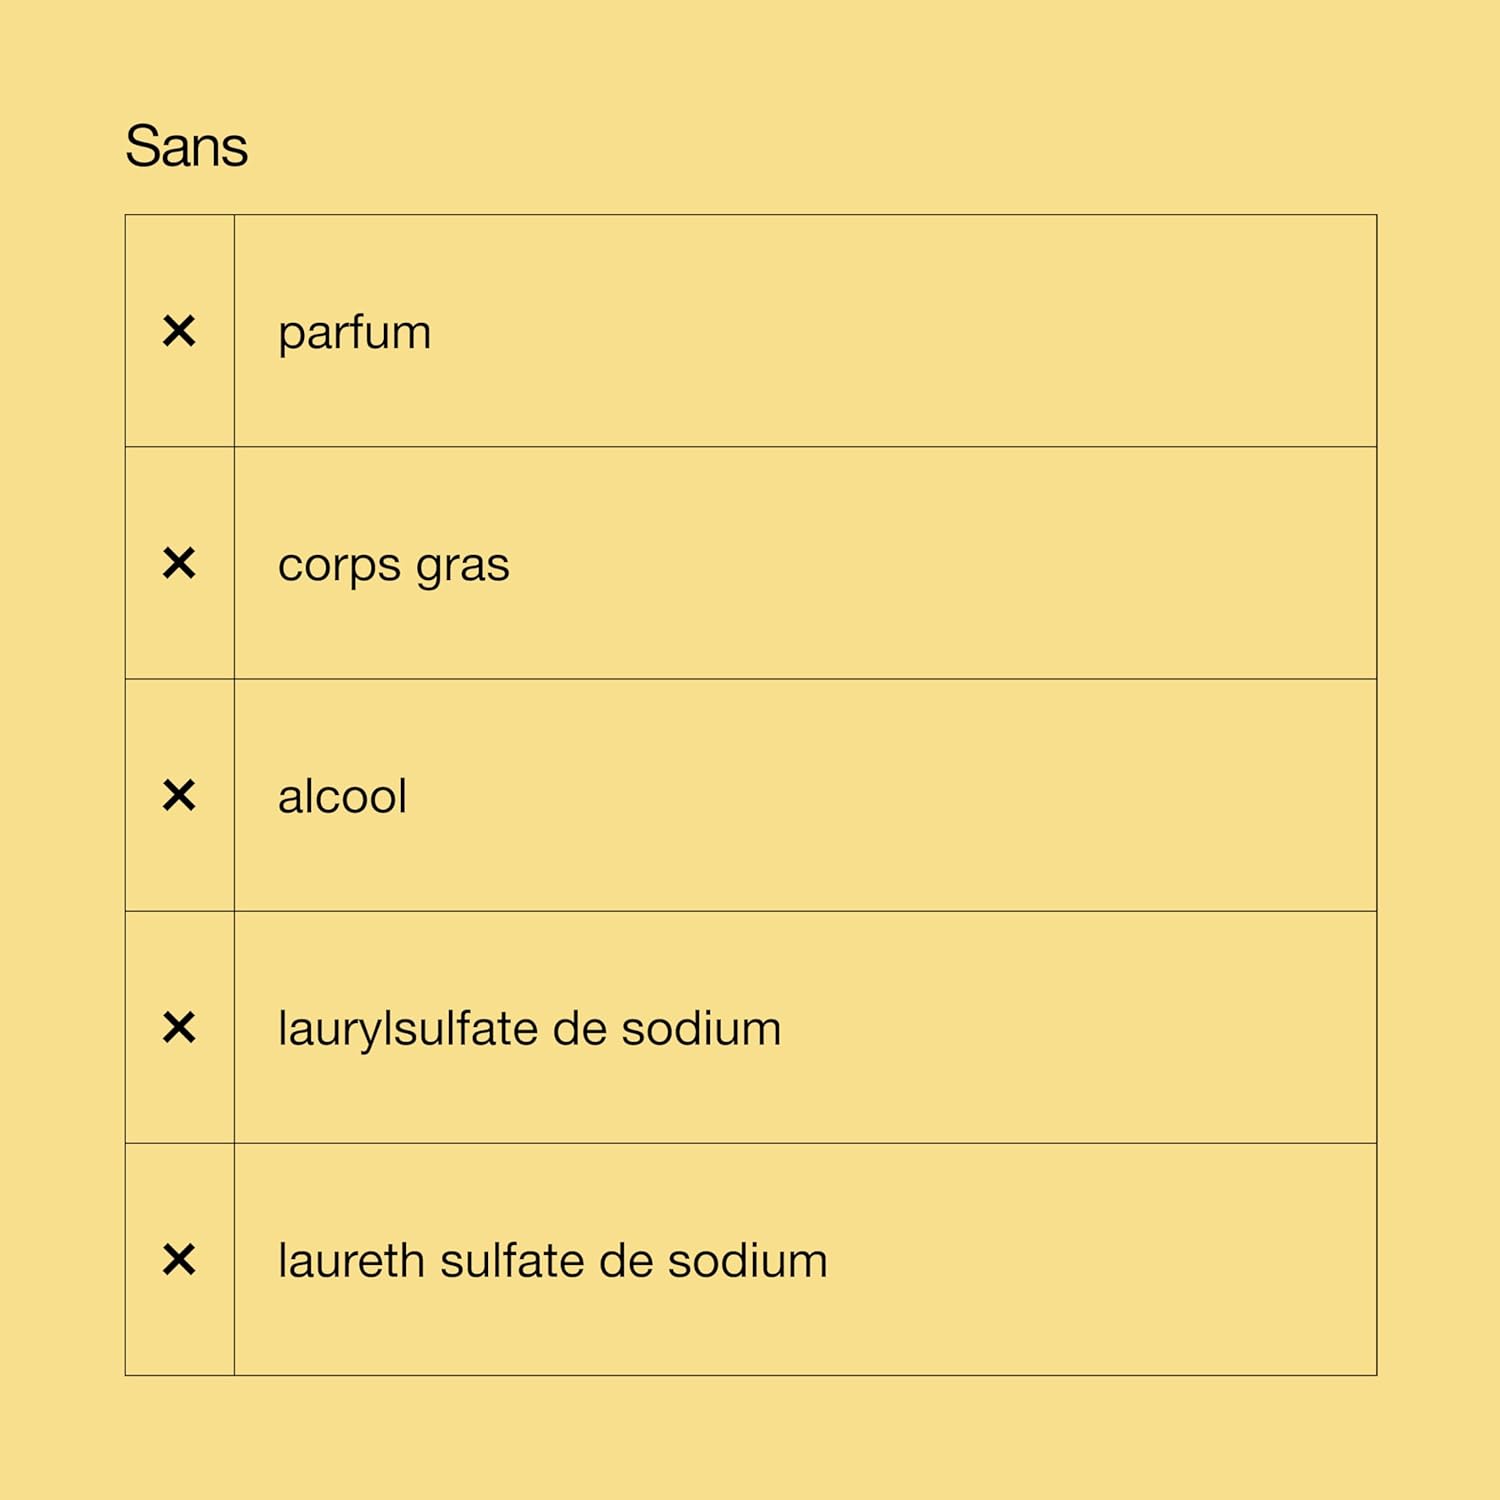
Task: Click the word laureth
Action: [351, 1261]
